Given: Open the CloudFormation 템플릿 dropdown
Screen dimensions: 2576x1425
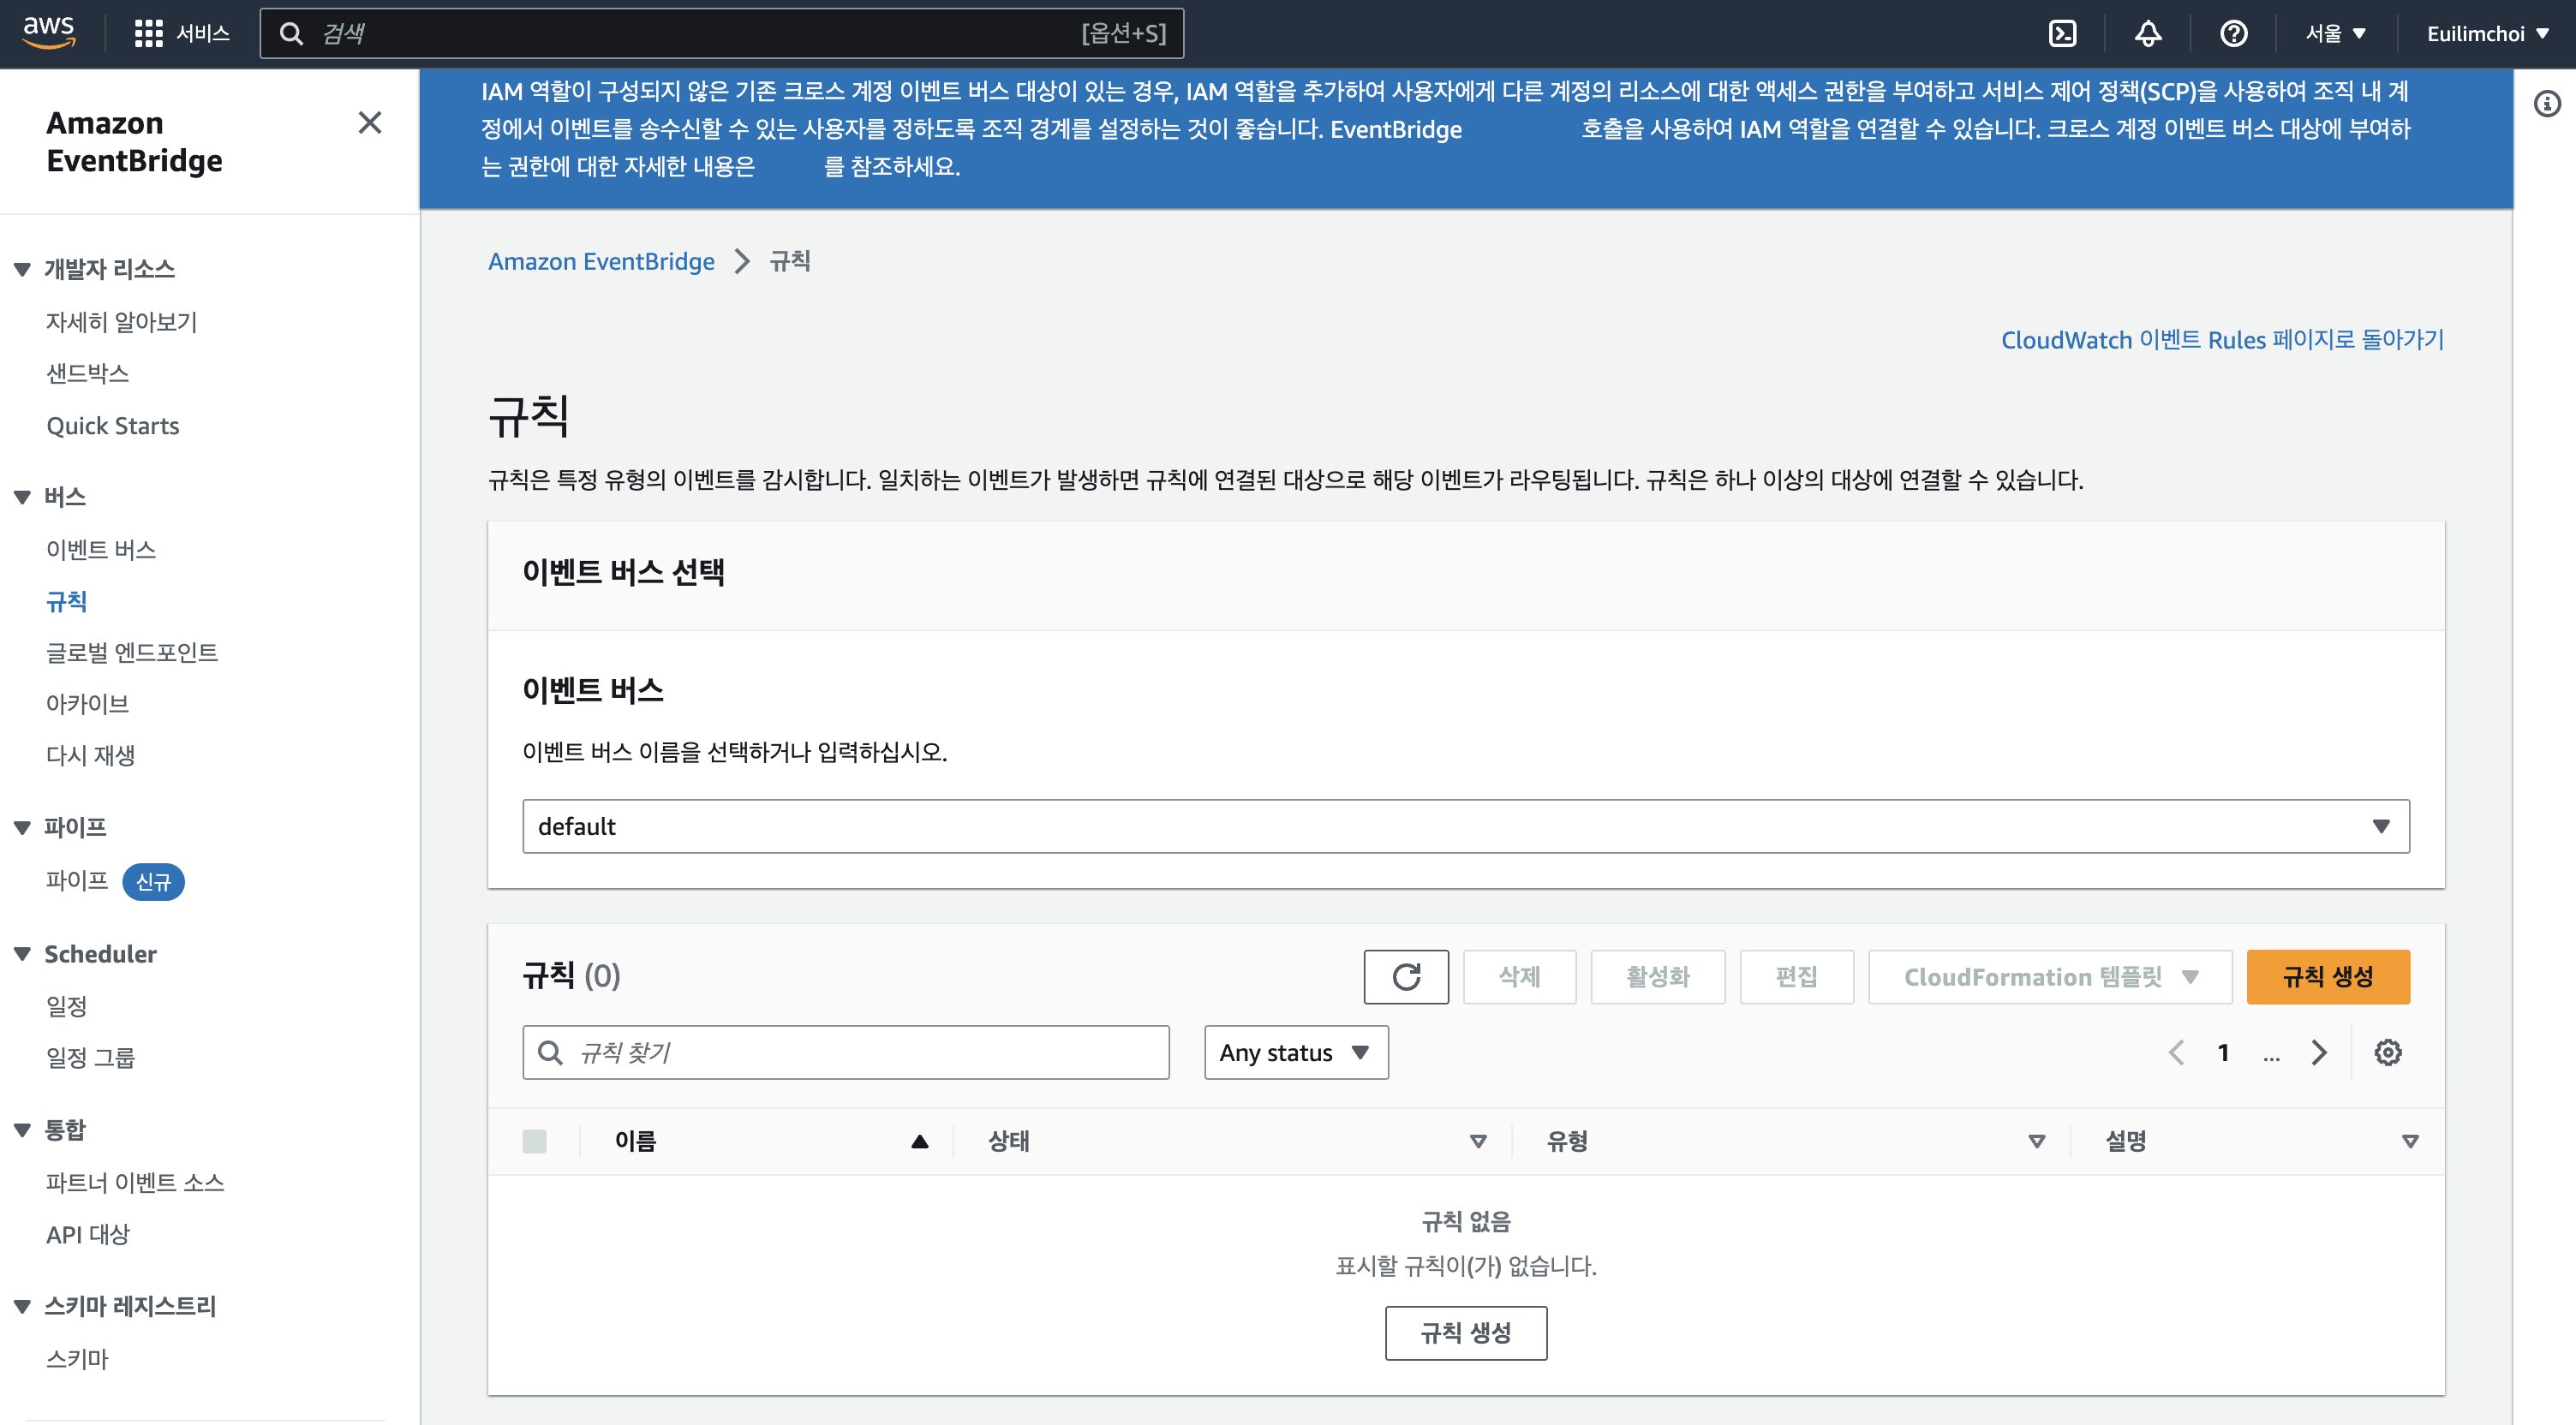Looking at the screenshot, I should 2049,977.
